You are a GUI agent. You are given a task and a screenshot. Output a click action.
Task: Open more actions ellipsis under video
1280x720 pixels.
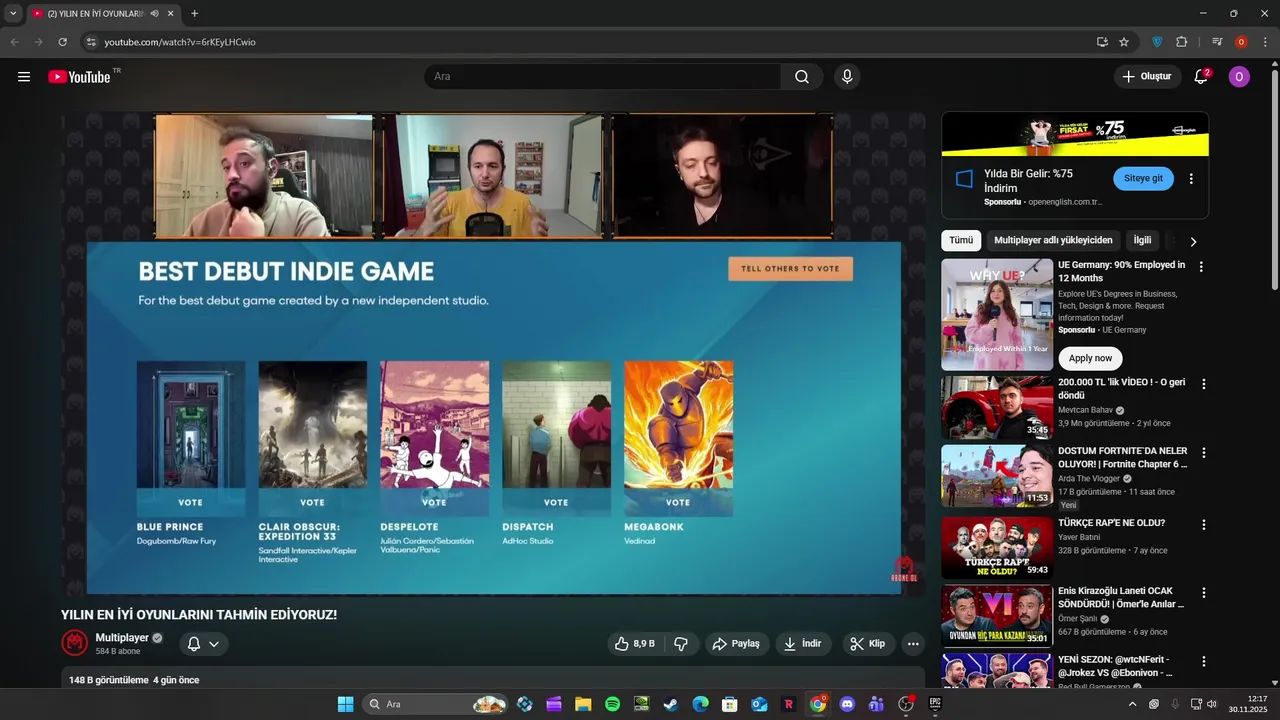912,644
